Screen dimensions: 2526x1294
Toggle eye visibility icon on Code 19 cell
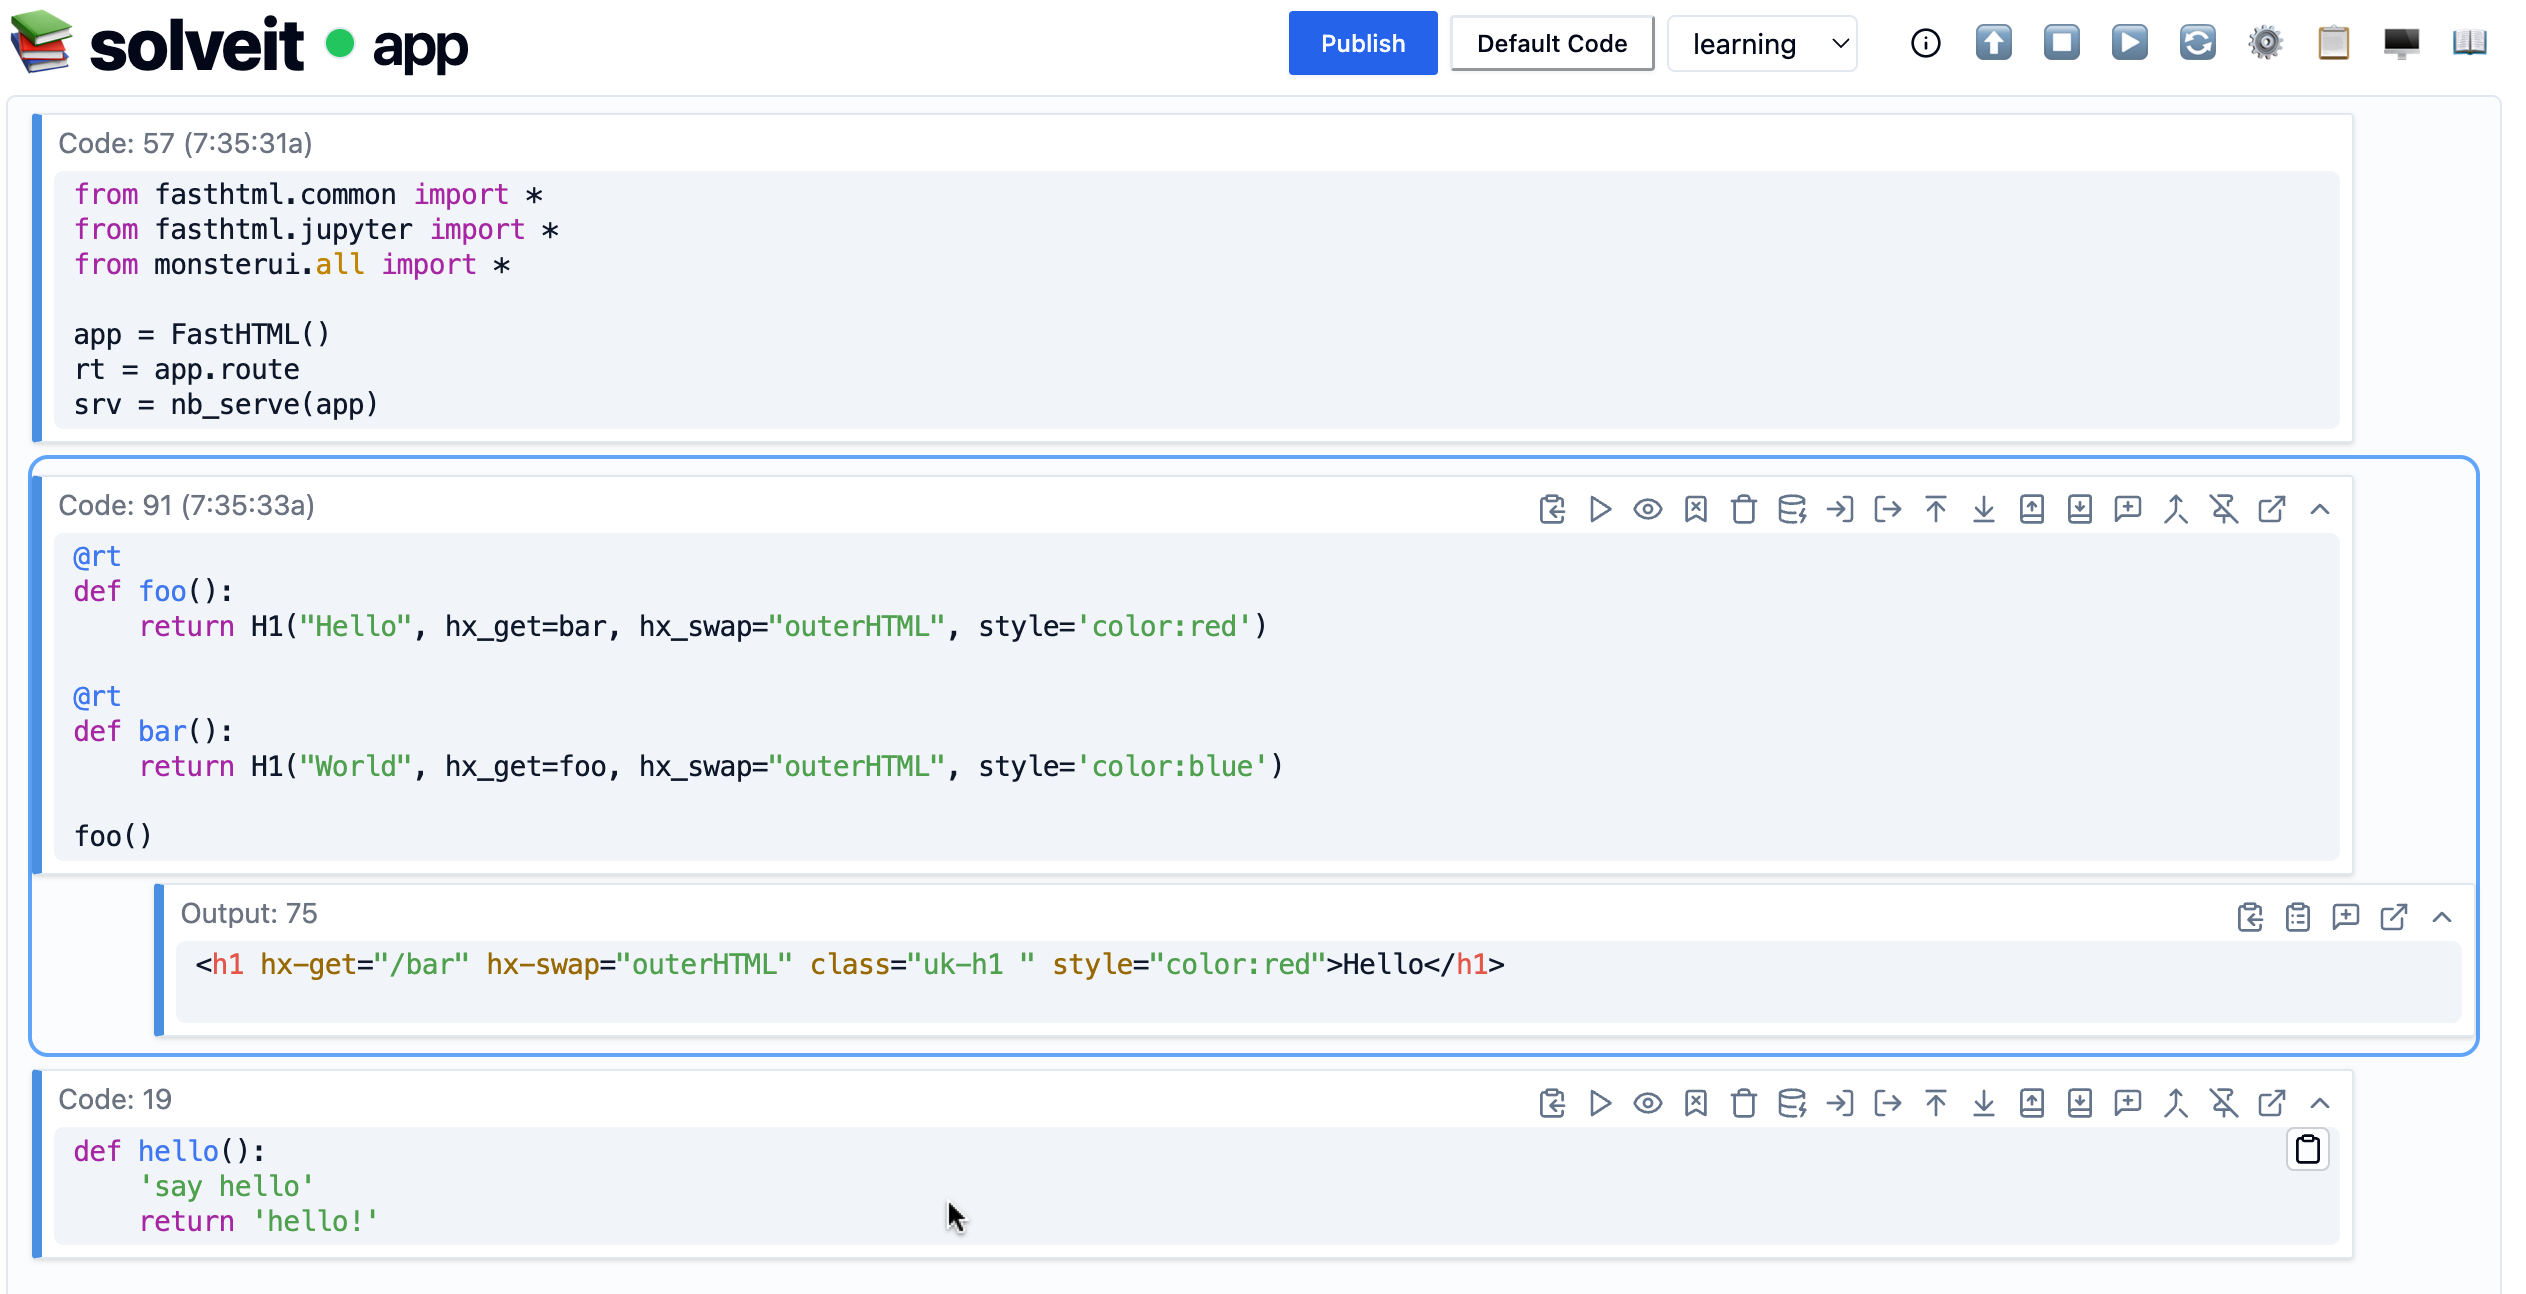pyautogui.click(x=1648, y=1103)
